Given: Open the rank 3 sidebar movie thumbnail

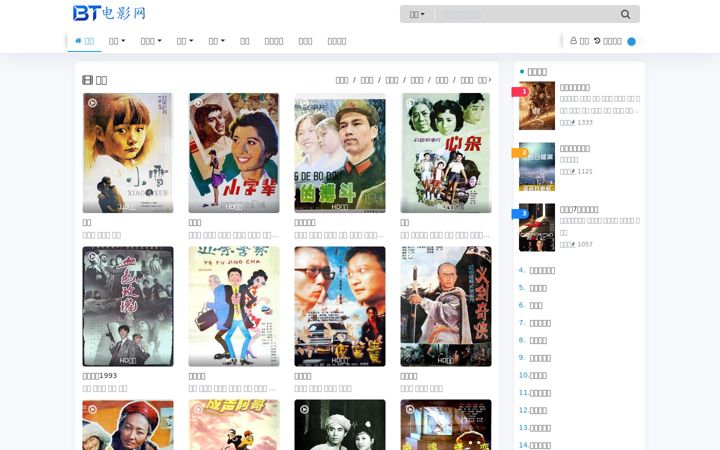Looking at the screenshot, I should [x=537, y=228].
